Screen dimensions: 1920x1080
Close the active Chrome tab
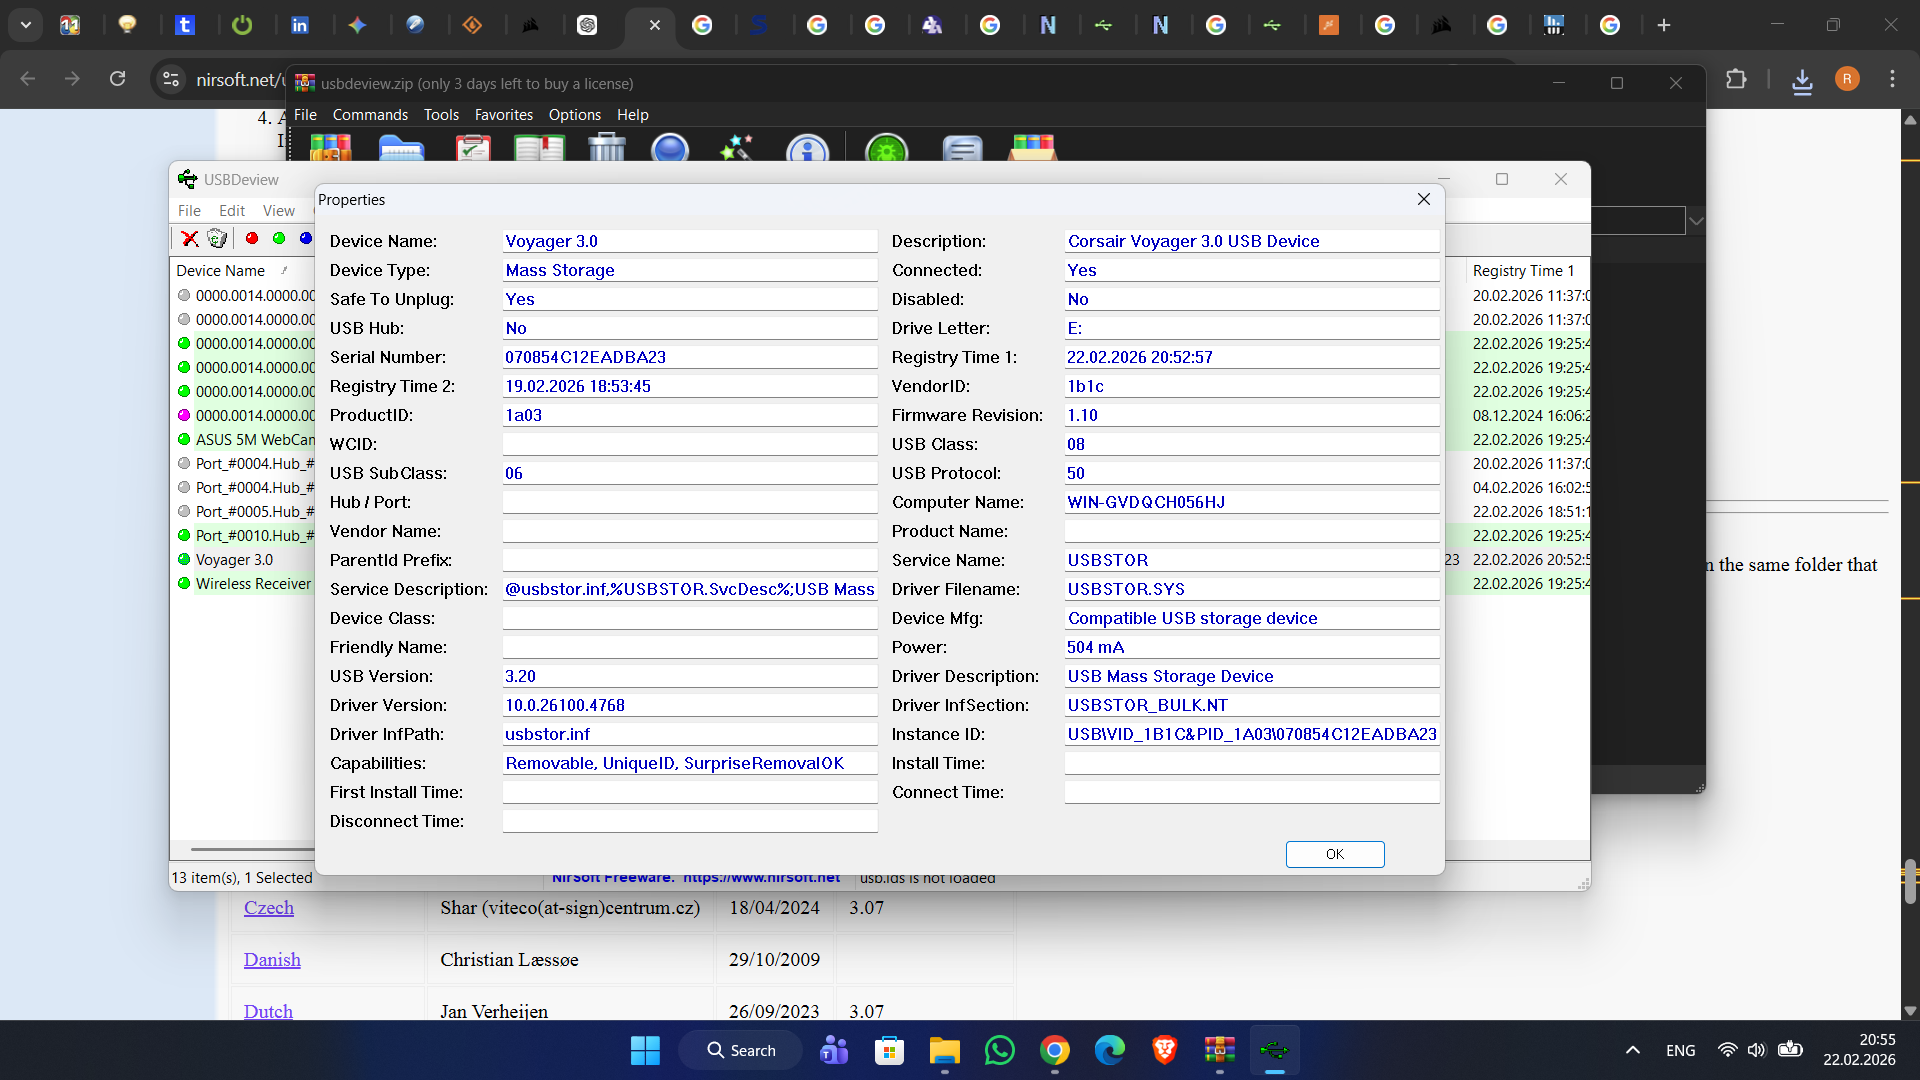click(655, 25)
